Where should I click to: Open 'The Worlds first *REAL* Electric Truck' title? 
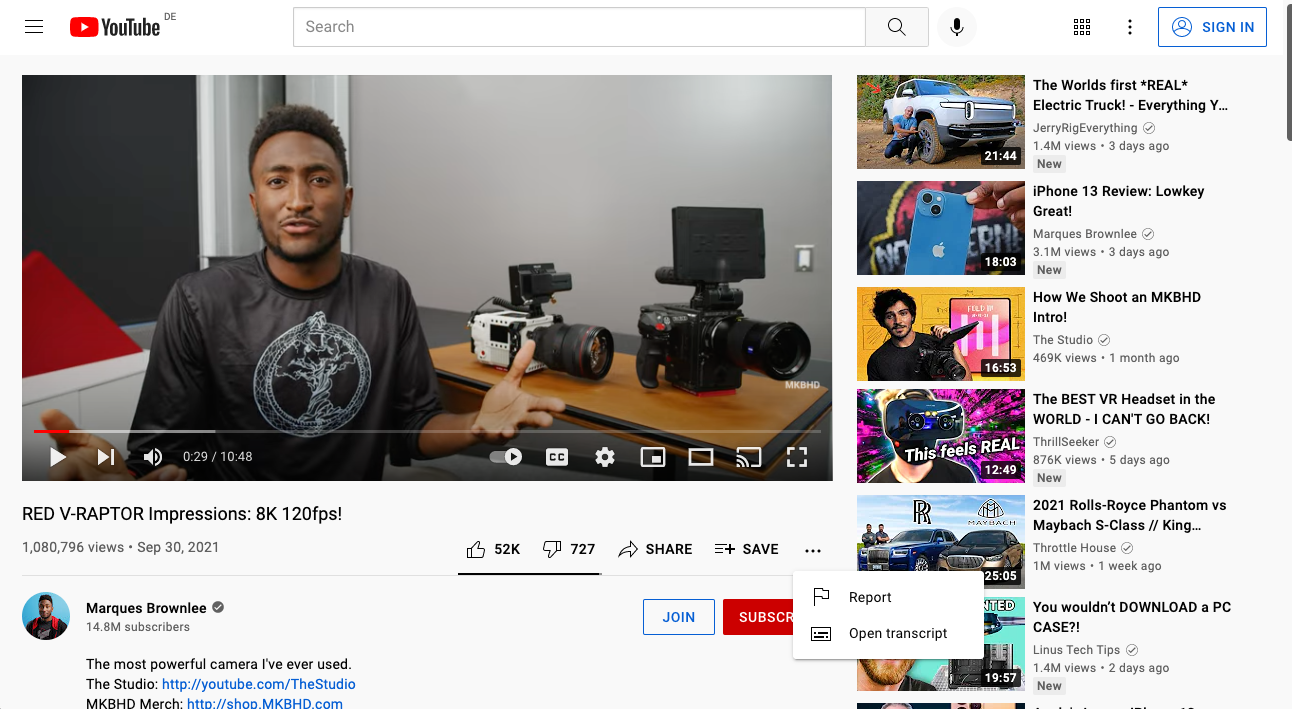tap(1130, 95)
